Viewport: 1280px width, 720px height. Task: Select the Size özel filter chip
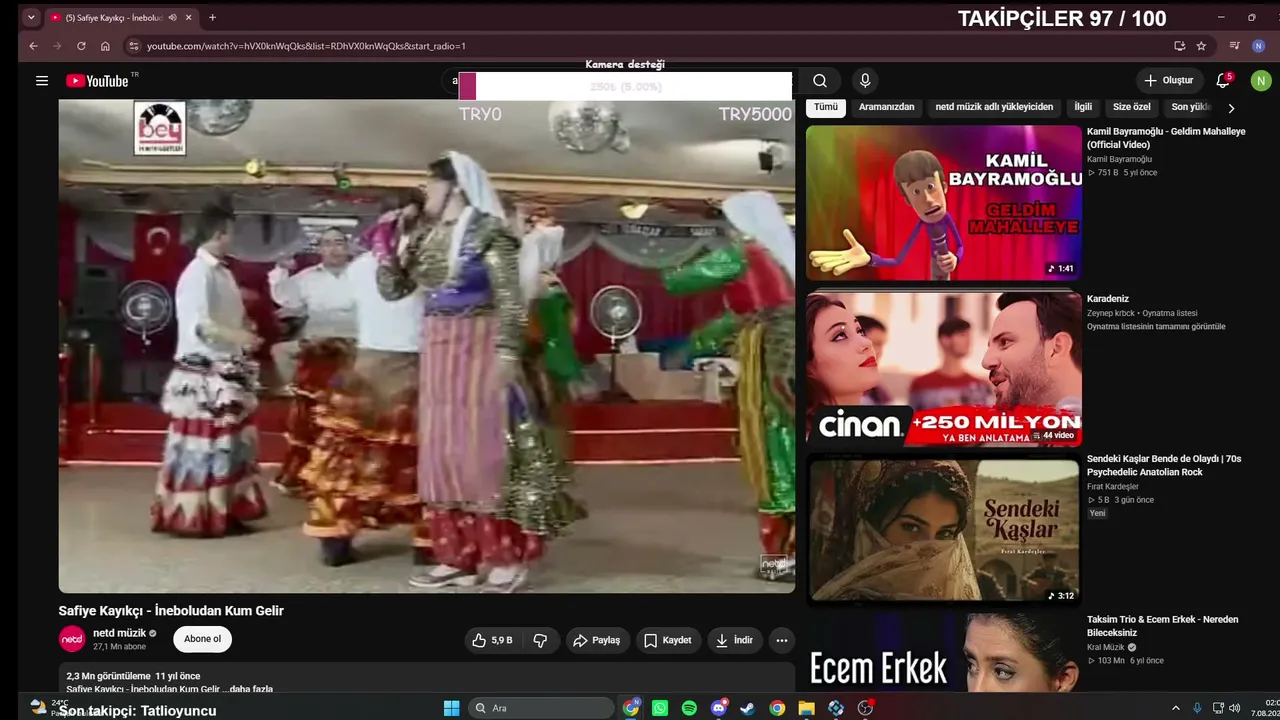[1132, 107]
